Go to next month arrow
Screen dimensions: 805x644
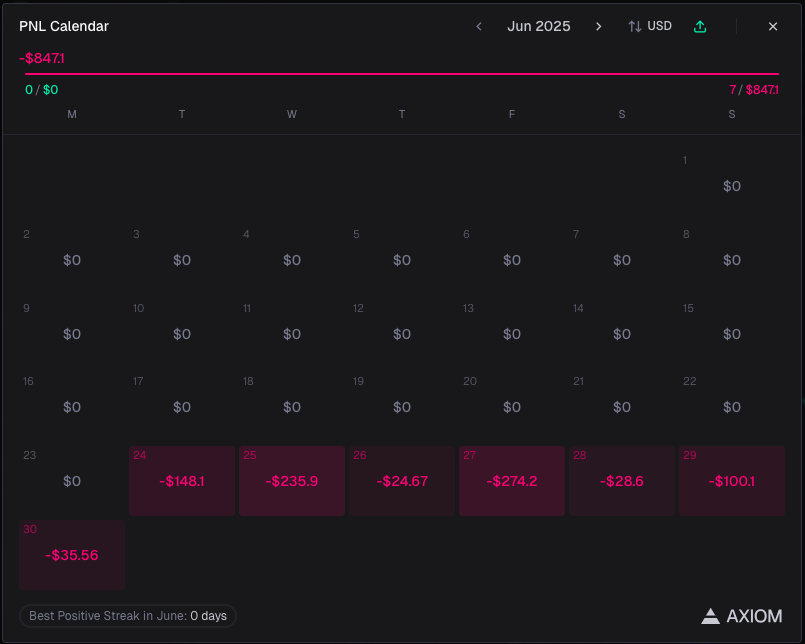598,26
